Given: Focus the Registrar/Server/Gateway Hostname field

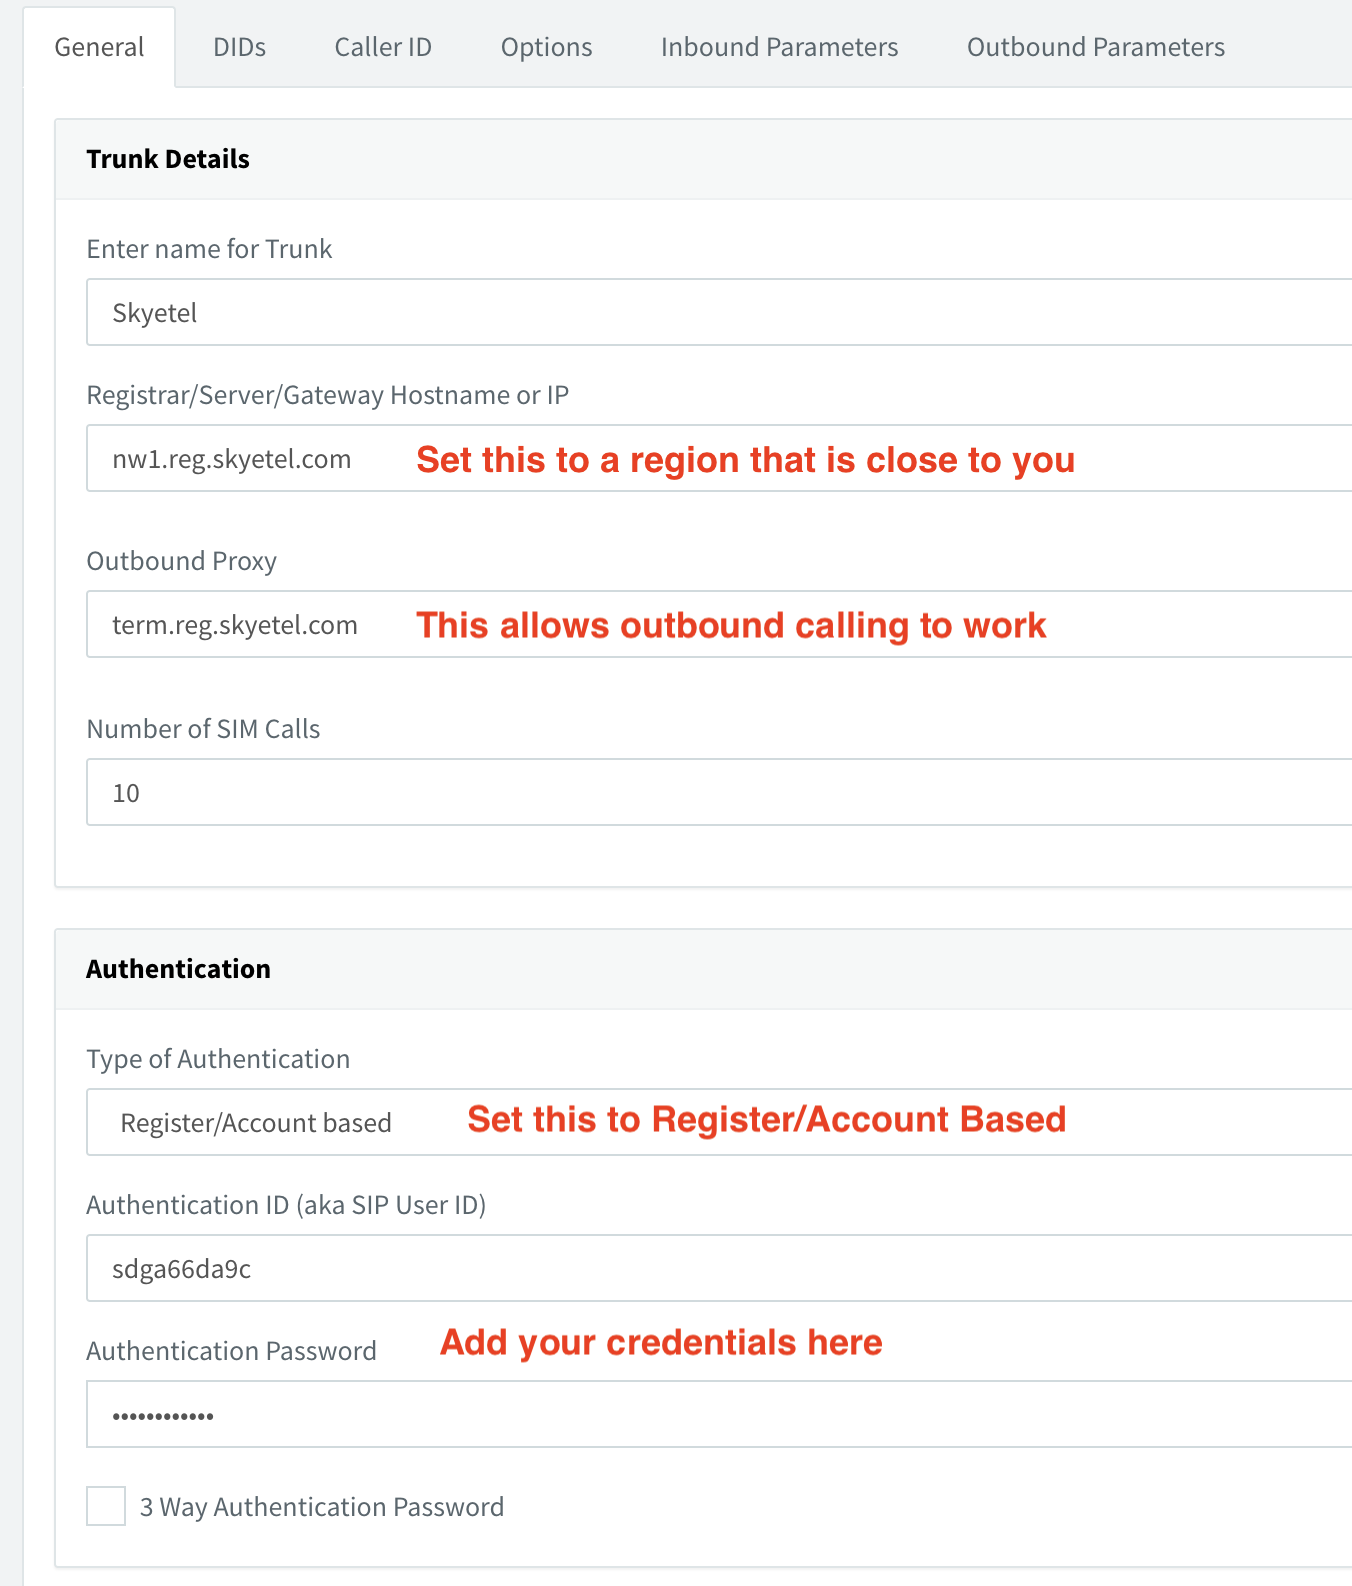Looking at the screenshot, I should click(719, 458).
